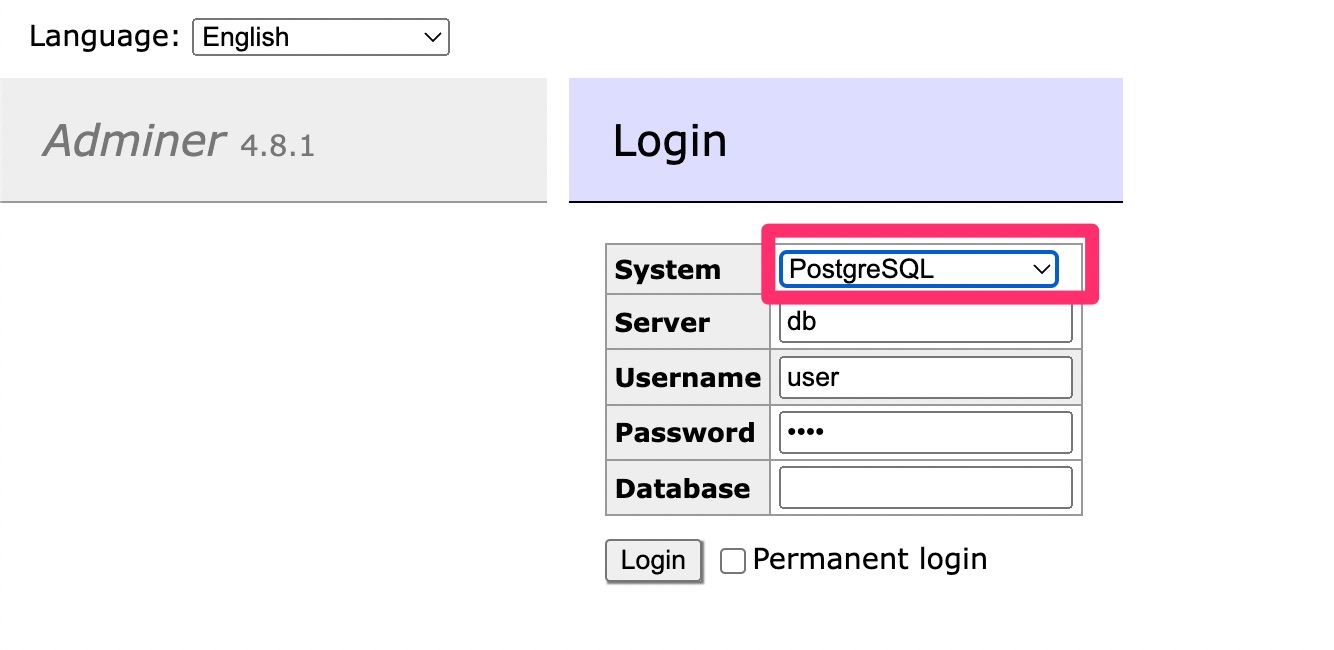Screen dimensions: 1334x650
Task: Click the Login heading text
Action: point(669,141)
